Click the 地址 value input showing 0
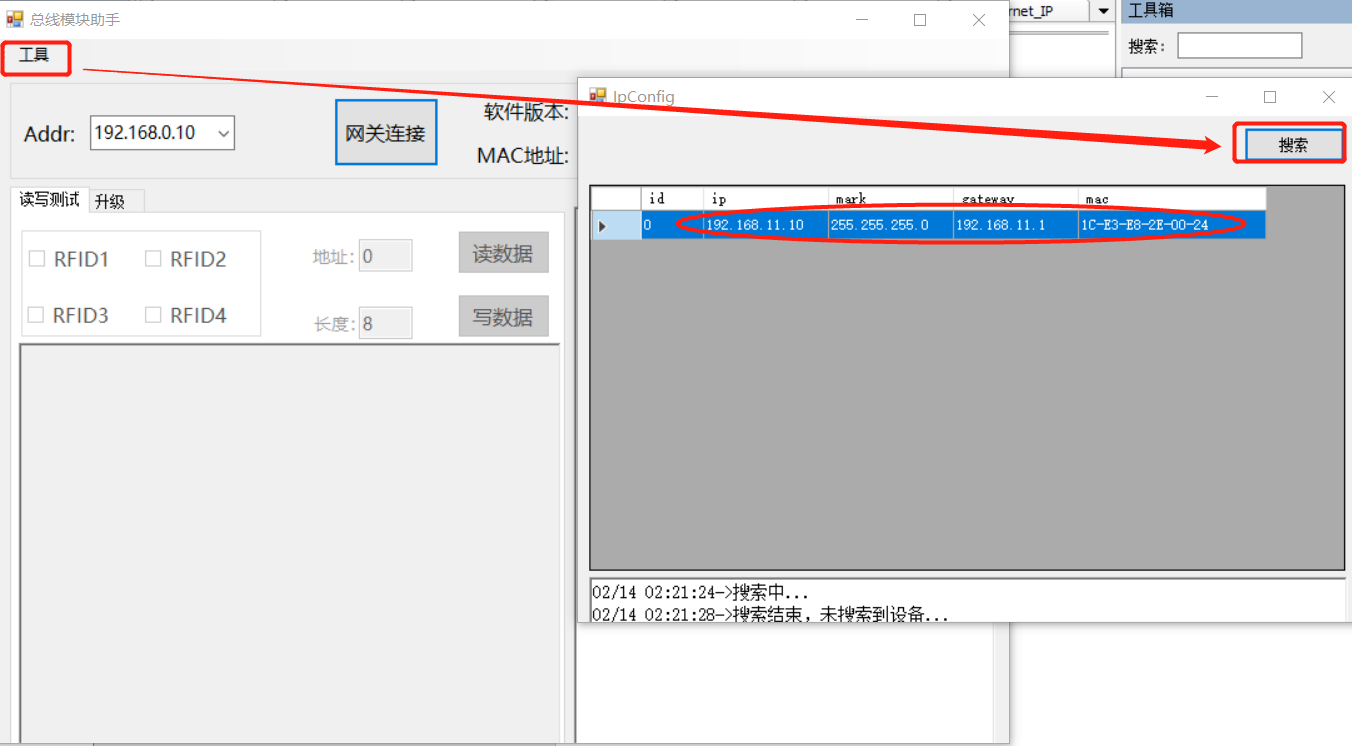The image size is (1352, 746). tap(385, 255)
